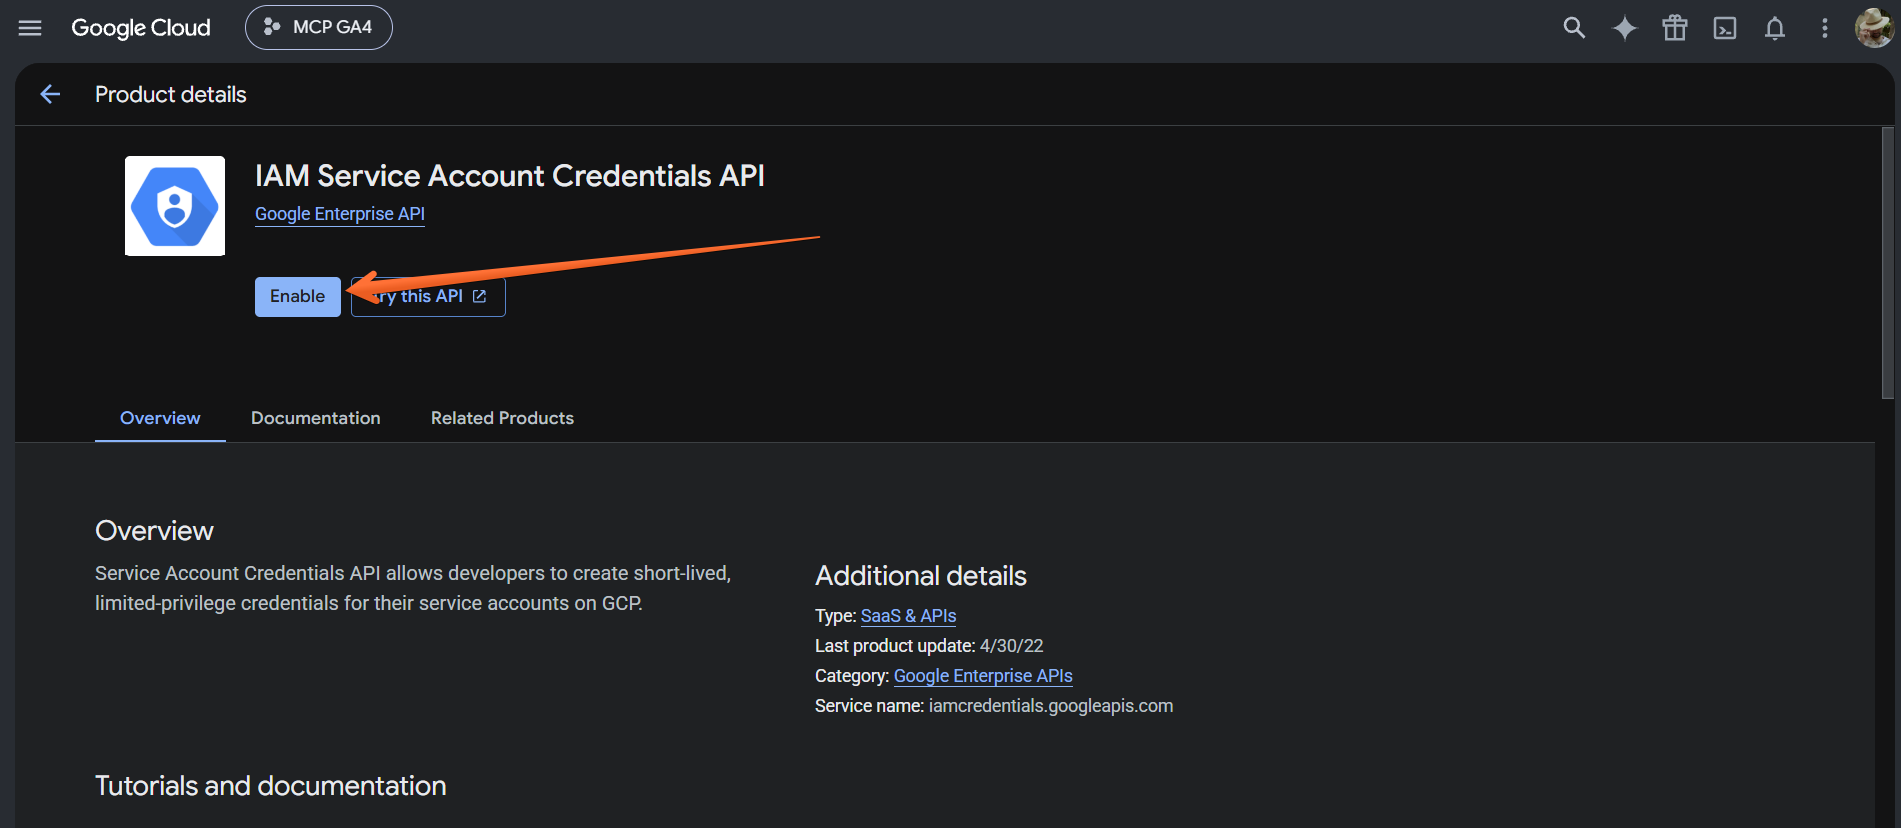
Task: Click the Overview description paragraph
Action: [x=413, y=588]
